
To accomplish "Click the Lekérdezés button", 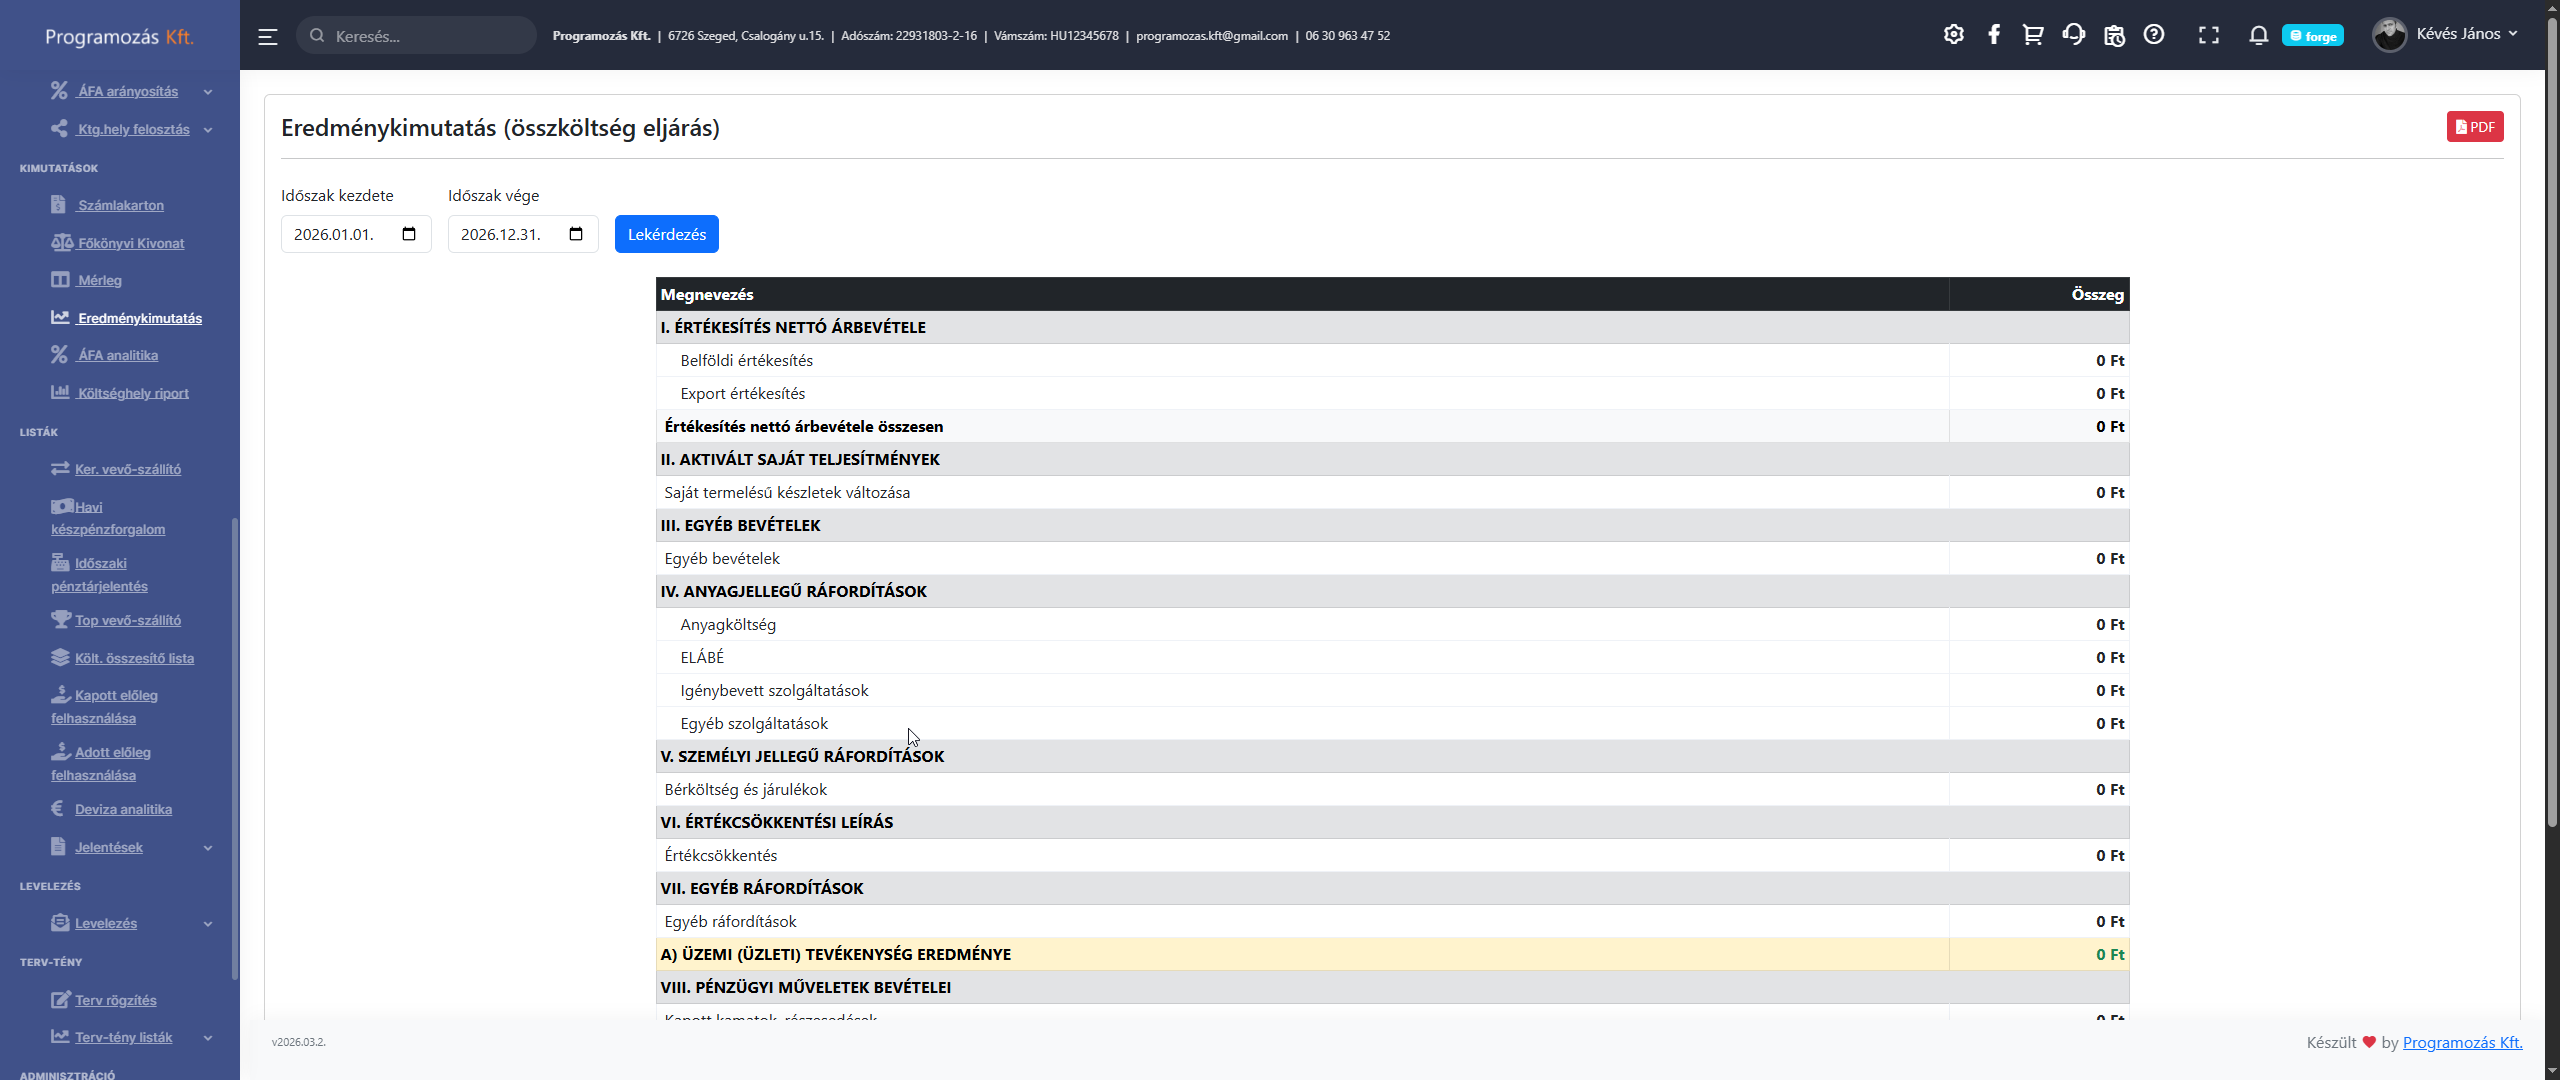I will point(667,234).
